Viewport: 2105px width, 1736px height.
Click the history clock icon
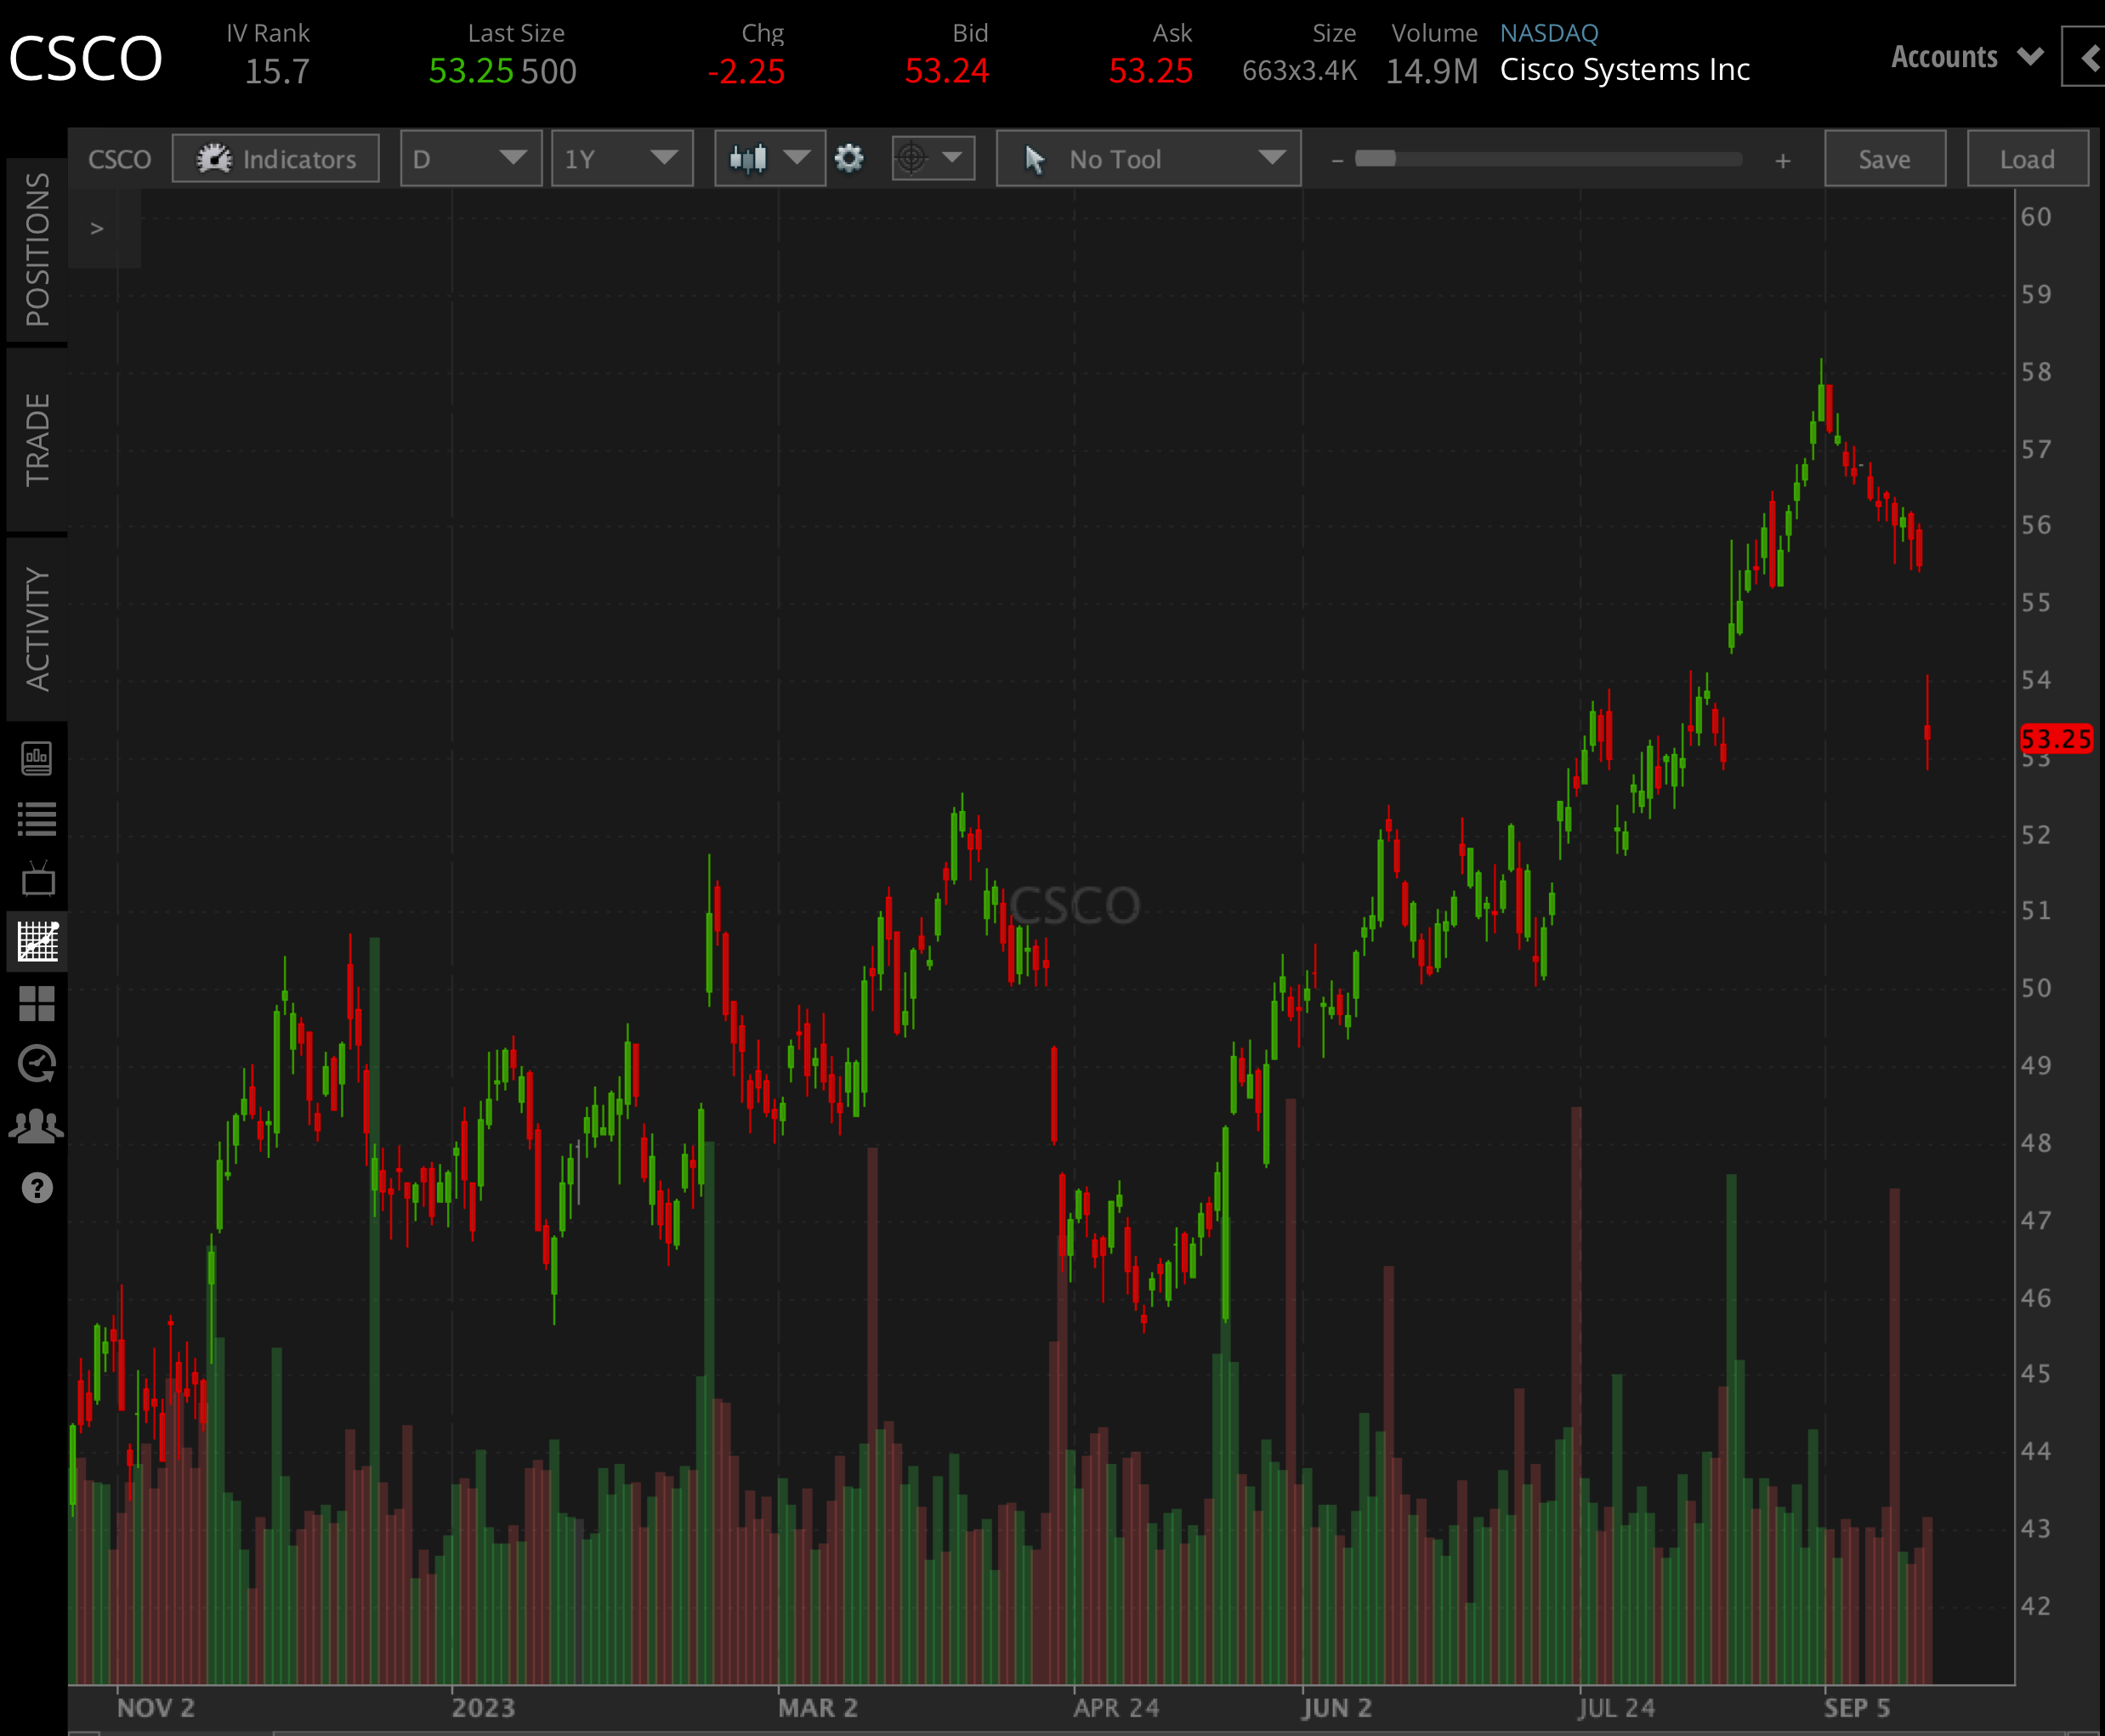pos(37,1062)
